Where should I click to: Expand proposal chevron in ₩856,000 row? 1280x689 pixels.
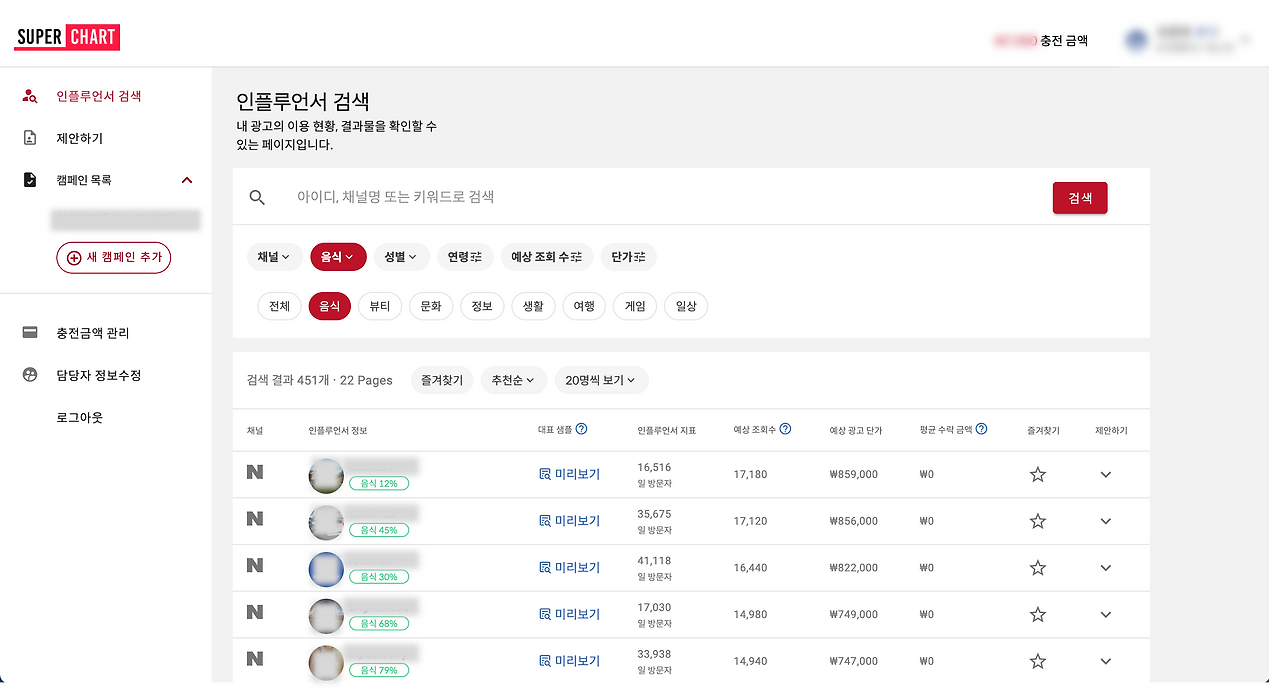click(1106, 521)
